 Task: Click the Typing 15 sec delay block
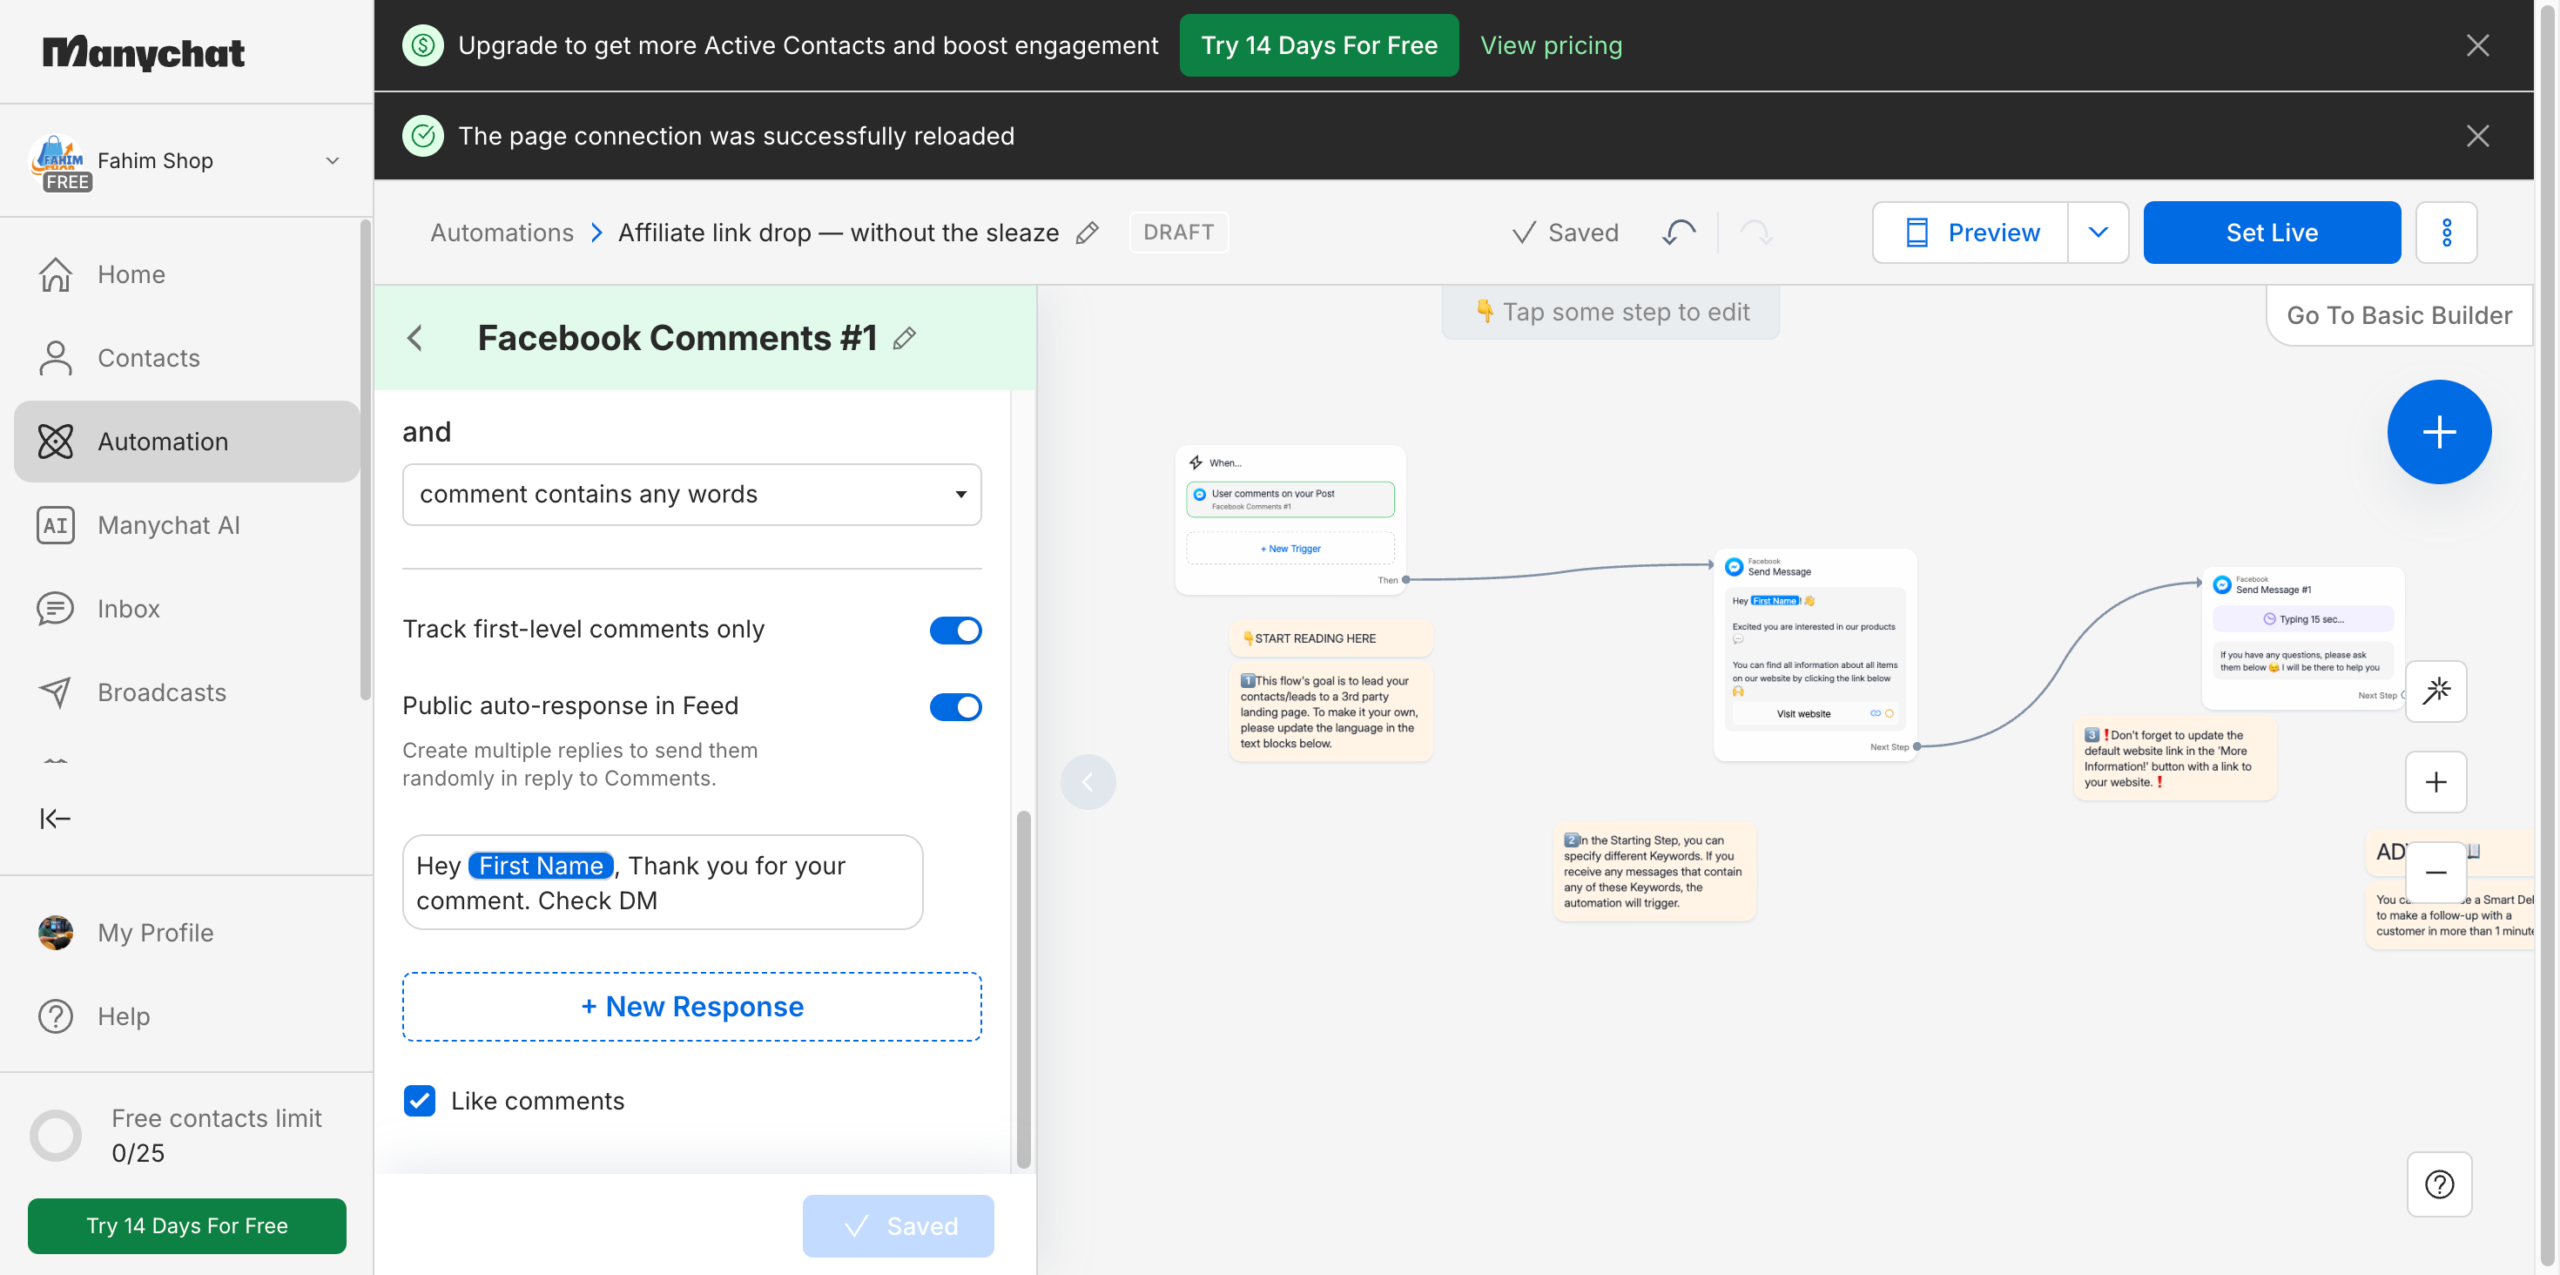[2303, 619]
